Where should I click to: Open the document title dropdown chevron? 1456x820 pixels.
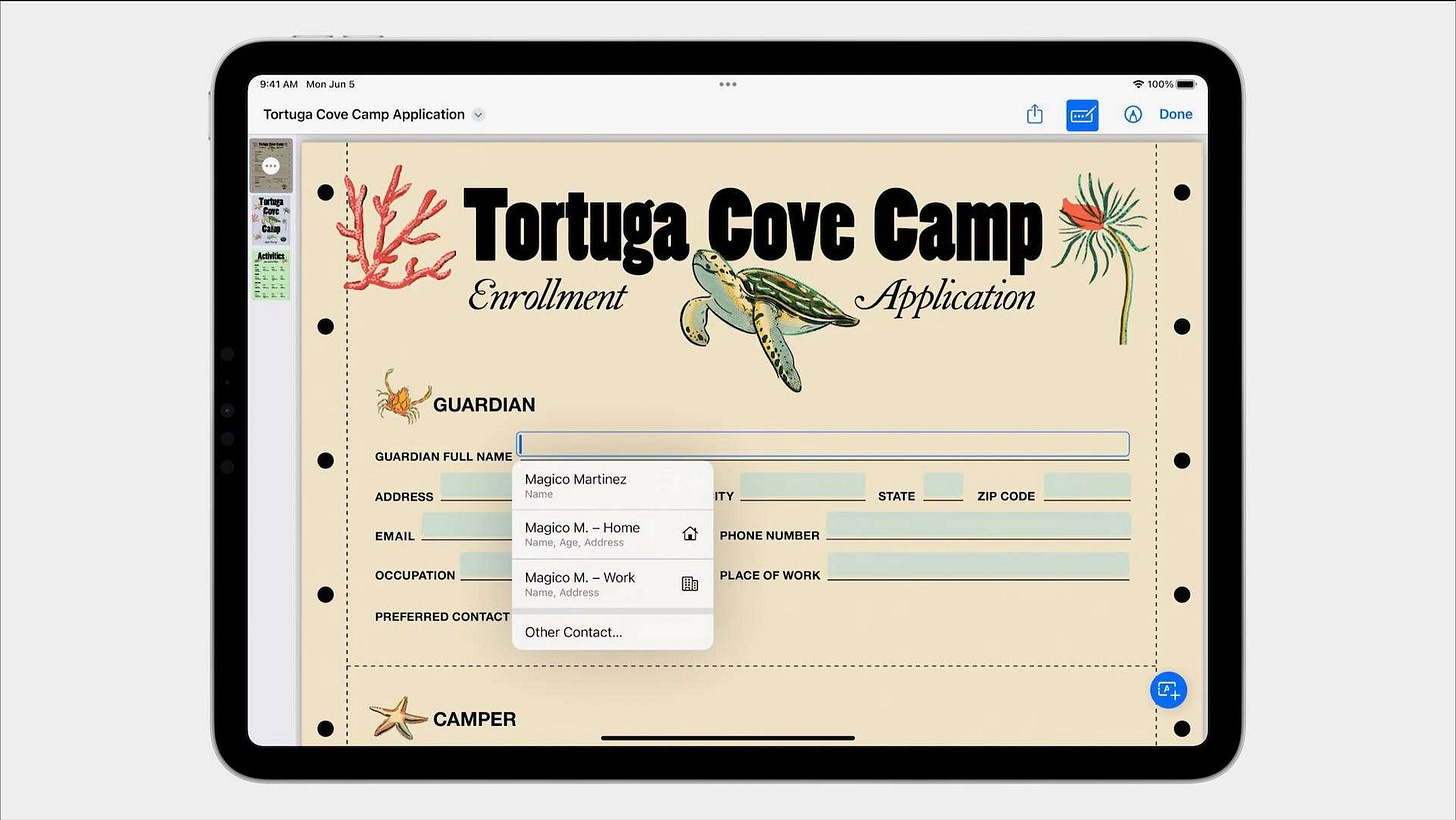pyautogui.click(x=478, y=115)
